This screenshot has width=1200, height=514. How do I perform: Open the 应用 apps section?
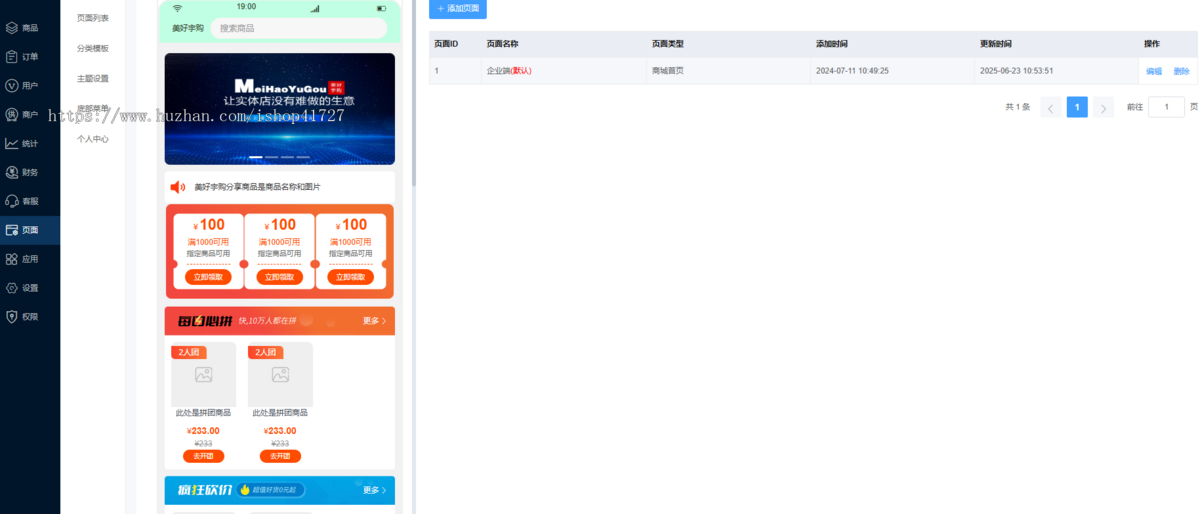pyautogui.click(x=30, y=259)
